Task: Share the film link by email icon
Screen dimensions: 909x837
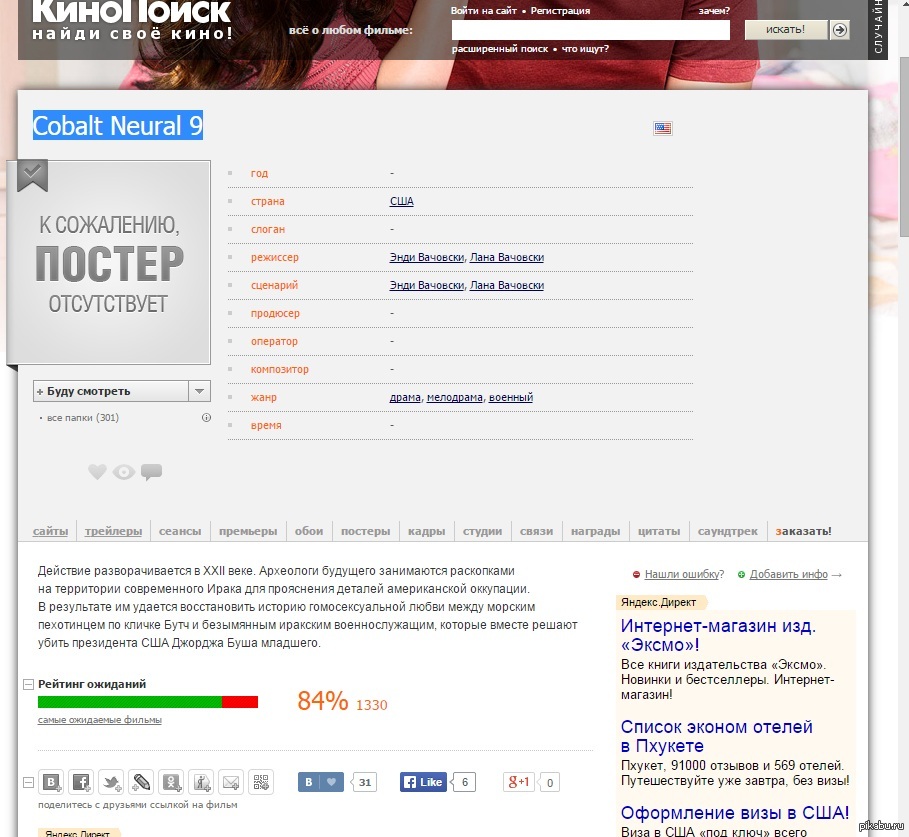Action: (x=231, y=782)
